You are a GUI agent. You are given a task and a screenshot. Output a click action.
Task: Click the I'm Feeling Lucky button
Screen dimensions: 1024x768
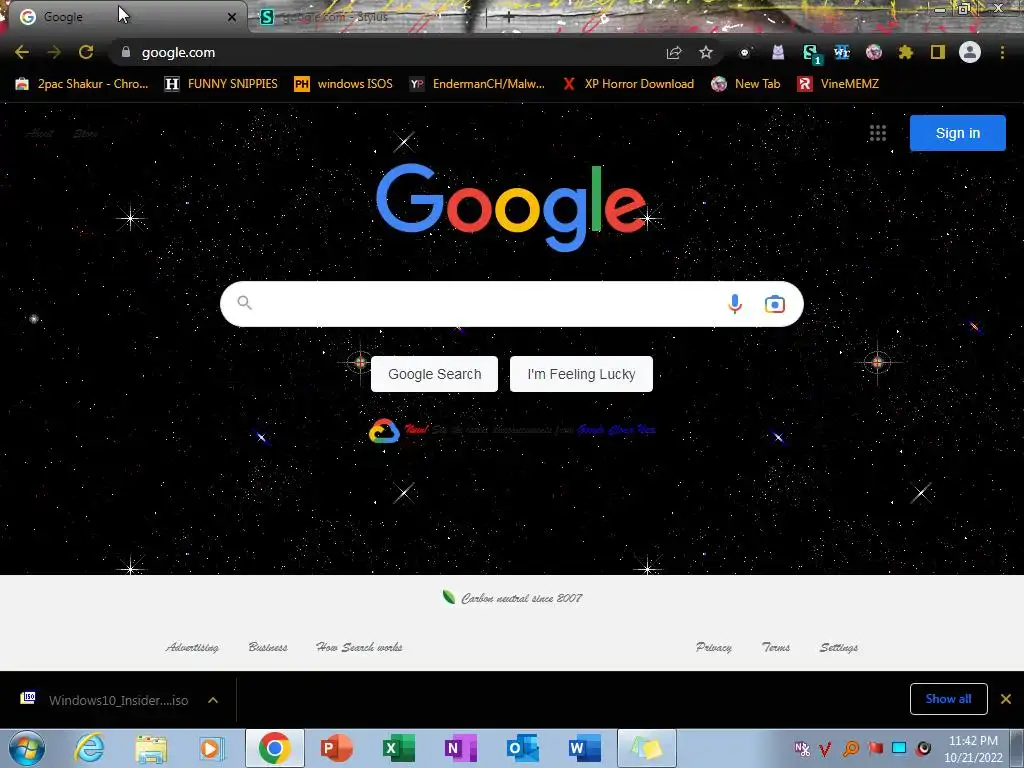click(x=581, y=374)
